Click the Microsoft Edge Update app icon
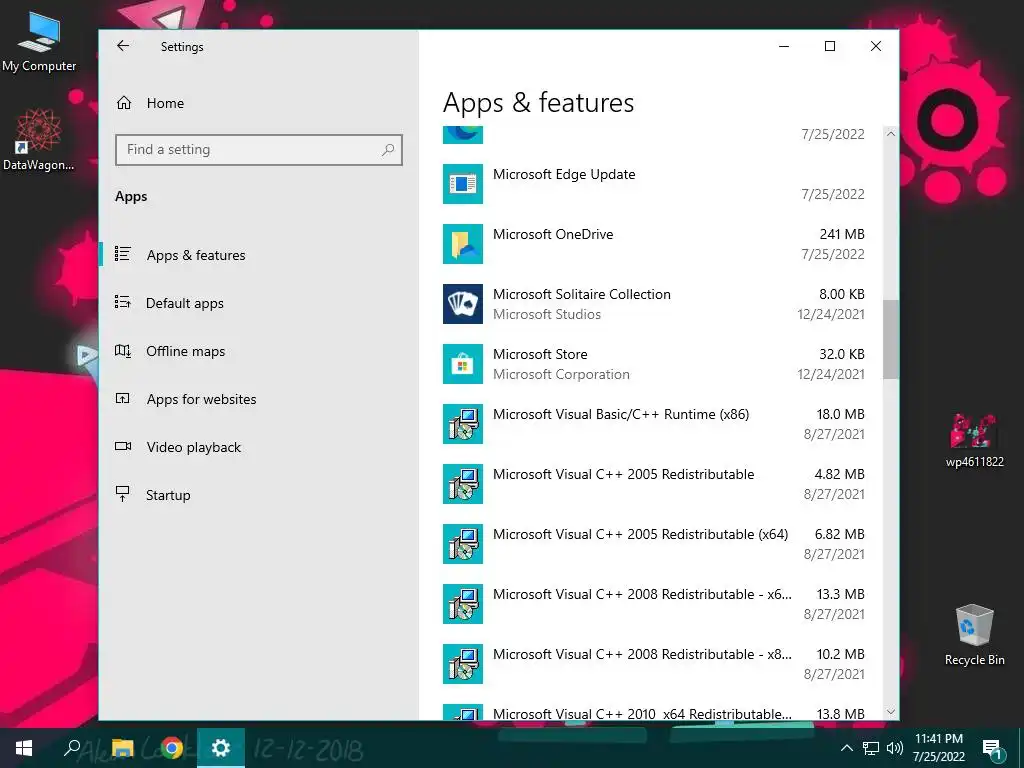The height and width of the screenshot is (768, 1024). (x=463, y=184)
